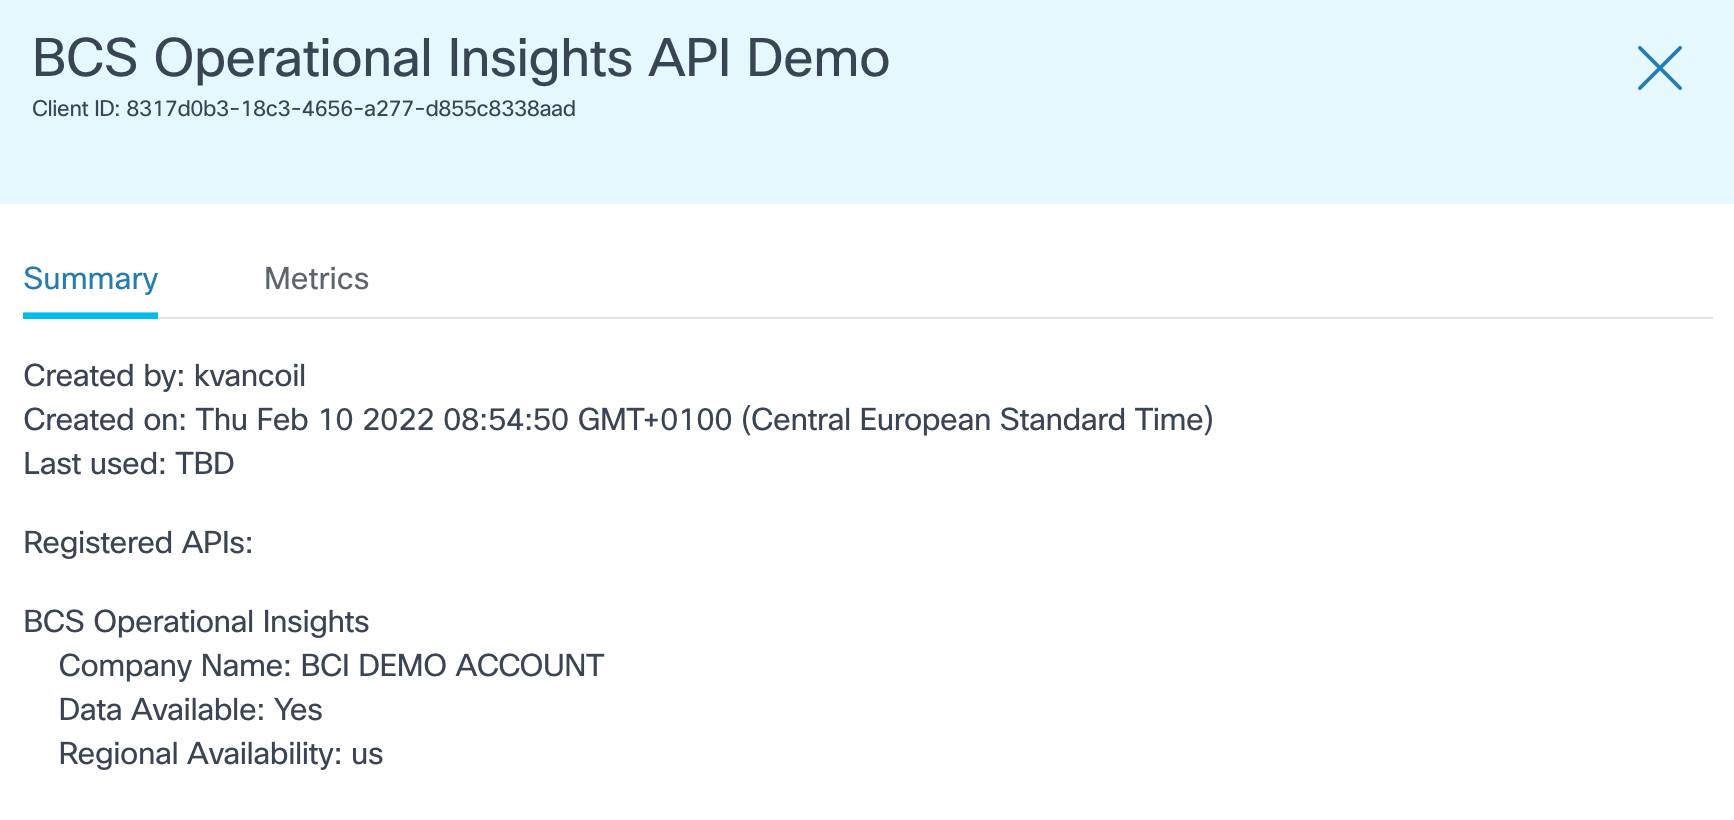This screenshot has height=820, width=1734.
Task: Click the client ID value starting with 8317d0b3
Action: [350, 109]
